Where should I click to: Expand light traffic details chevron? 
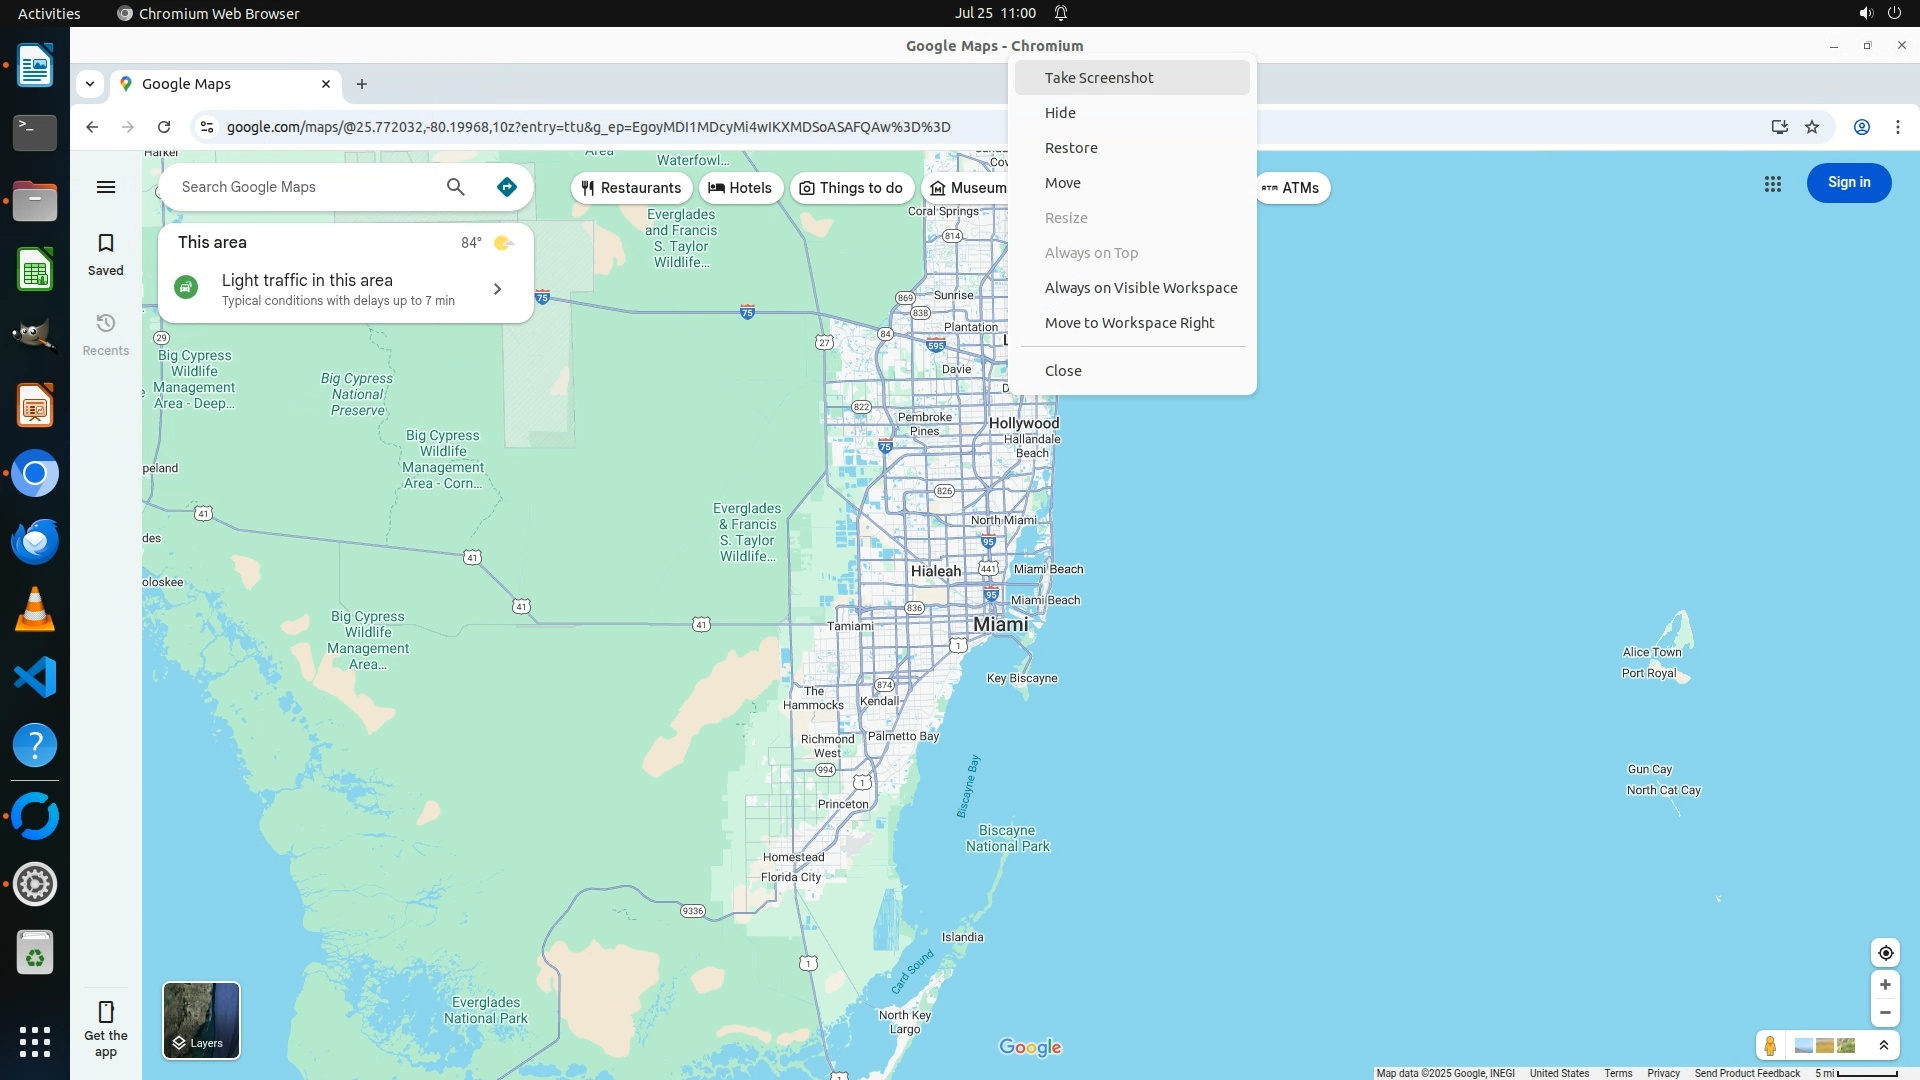pos(497,289)
